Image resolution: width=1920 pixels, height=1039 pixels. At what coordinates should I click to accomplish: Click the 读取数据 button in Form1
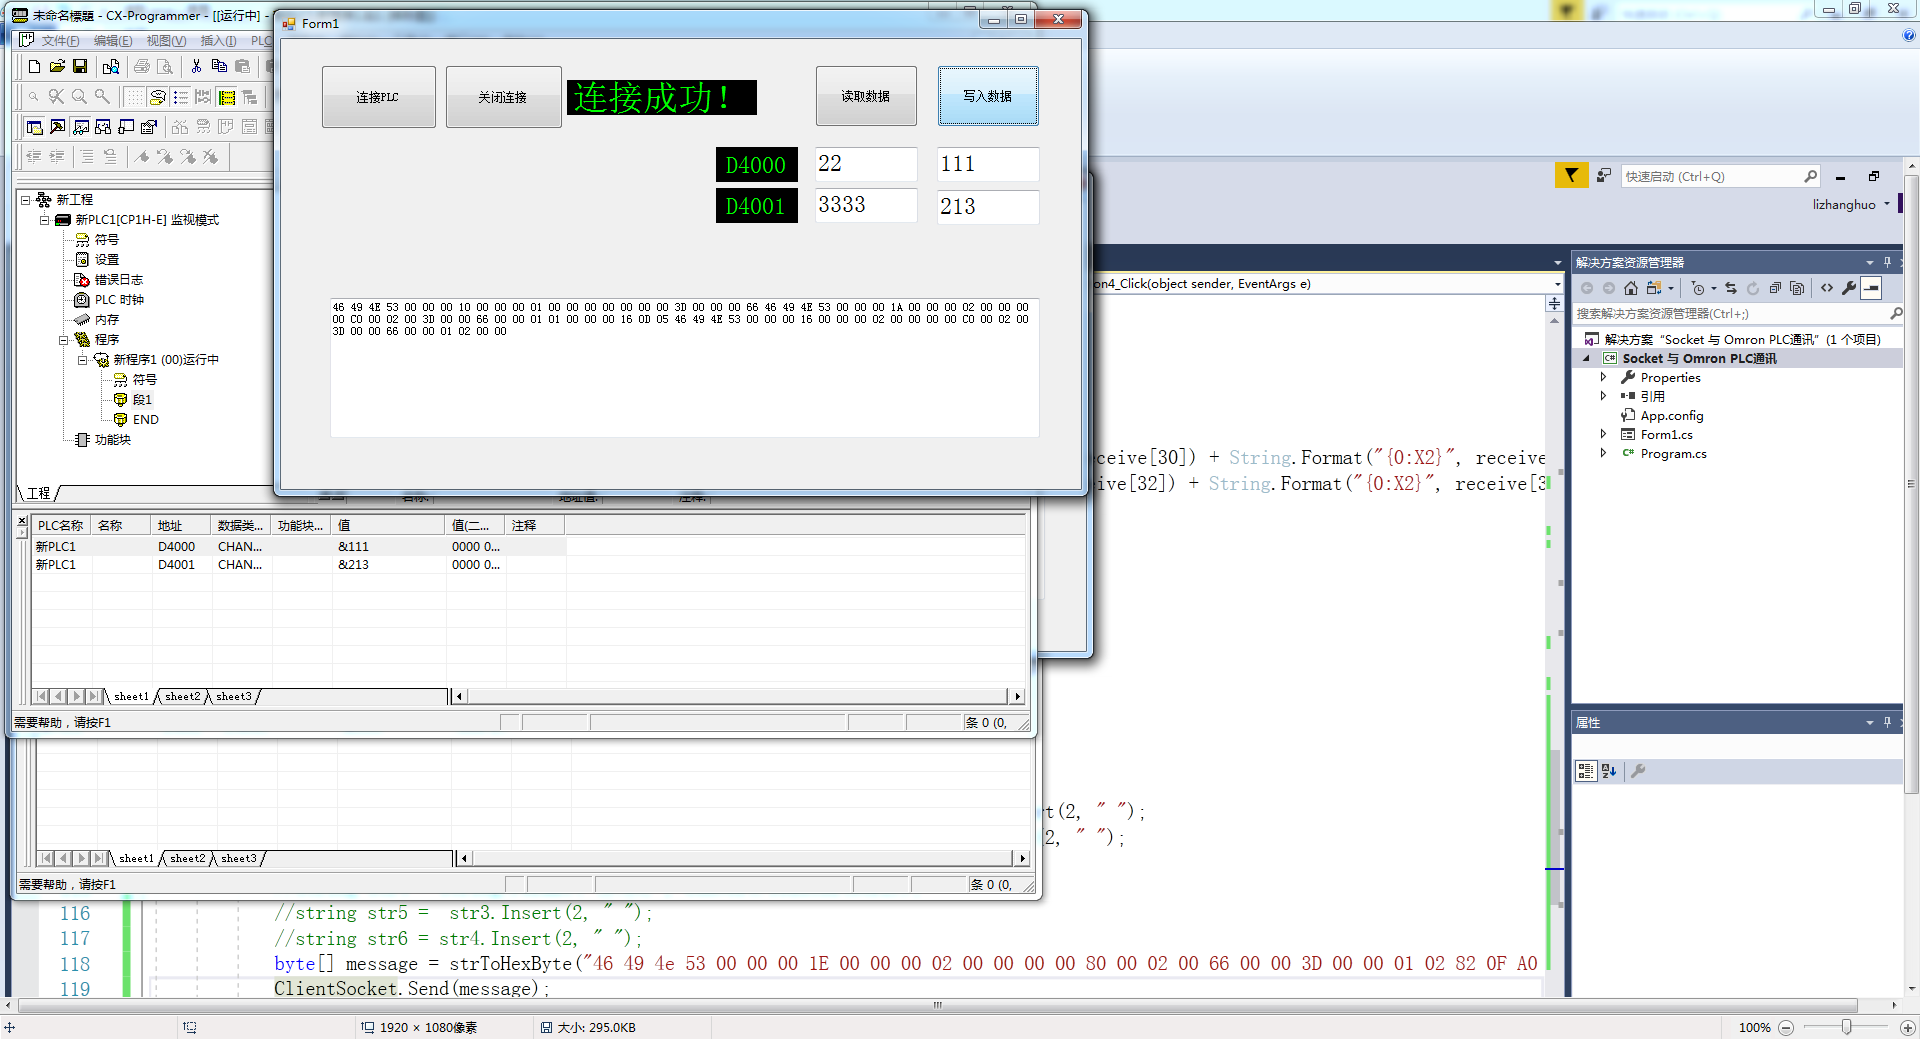pos(866,96)
